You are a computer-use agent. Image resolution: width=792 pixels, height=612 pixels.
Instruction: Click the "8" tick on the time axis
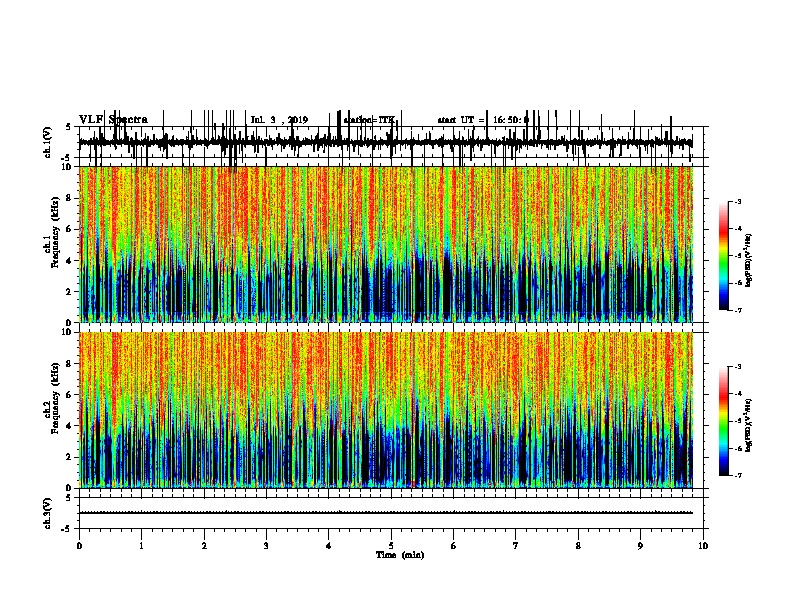tap(578, 546)
